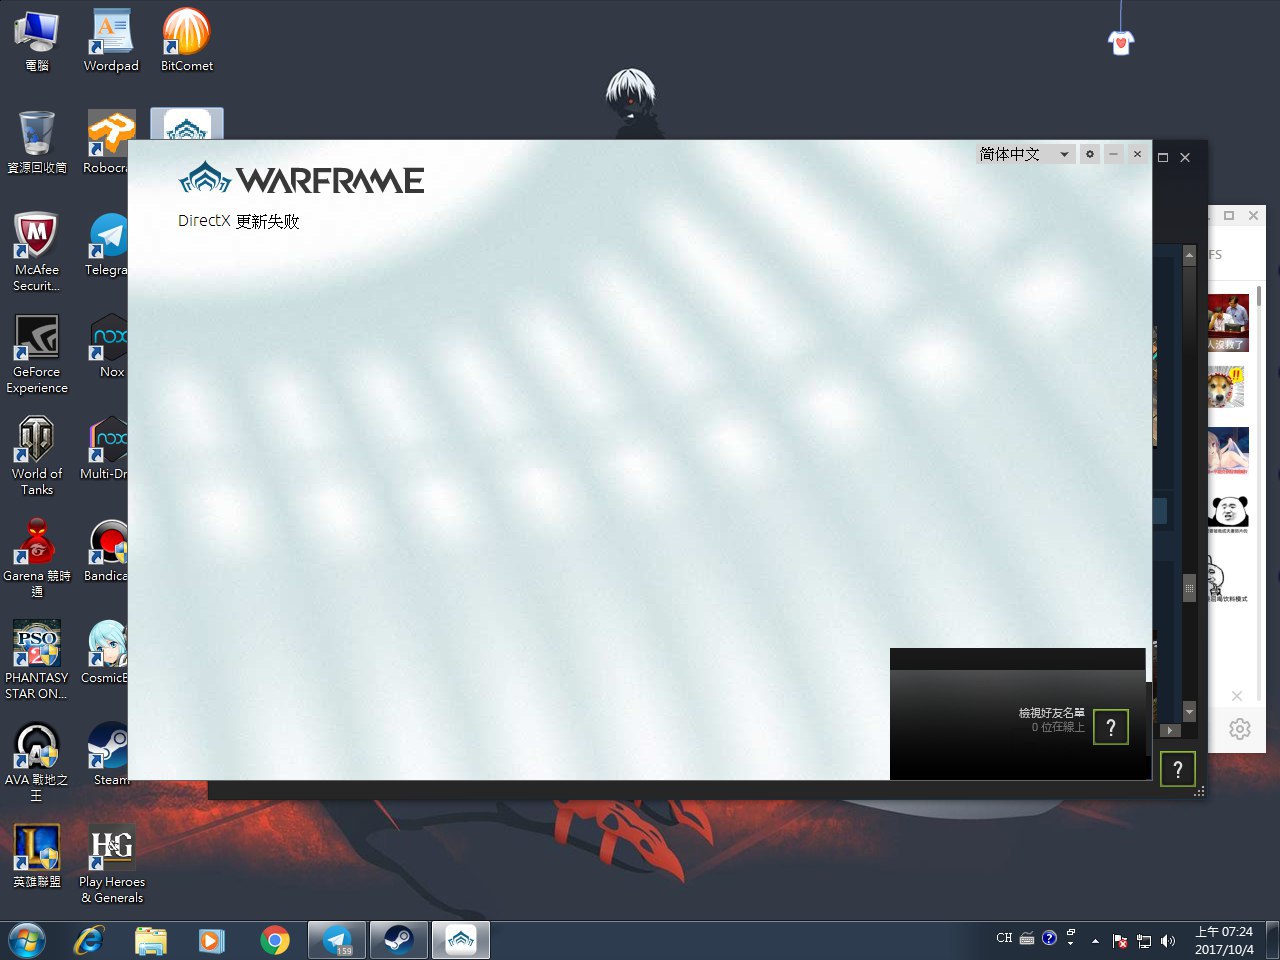The width and height of the screenshot is (1280, 960).
Task: Switch to Telegram in the taskbar
Action: pos(337,940)
